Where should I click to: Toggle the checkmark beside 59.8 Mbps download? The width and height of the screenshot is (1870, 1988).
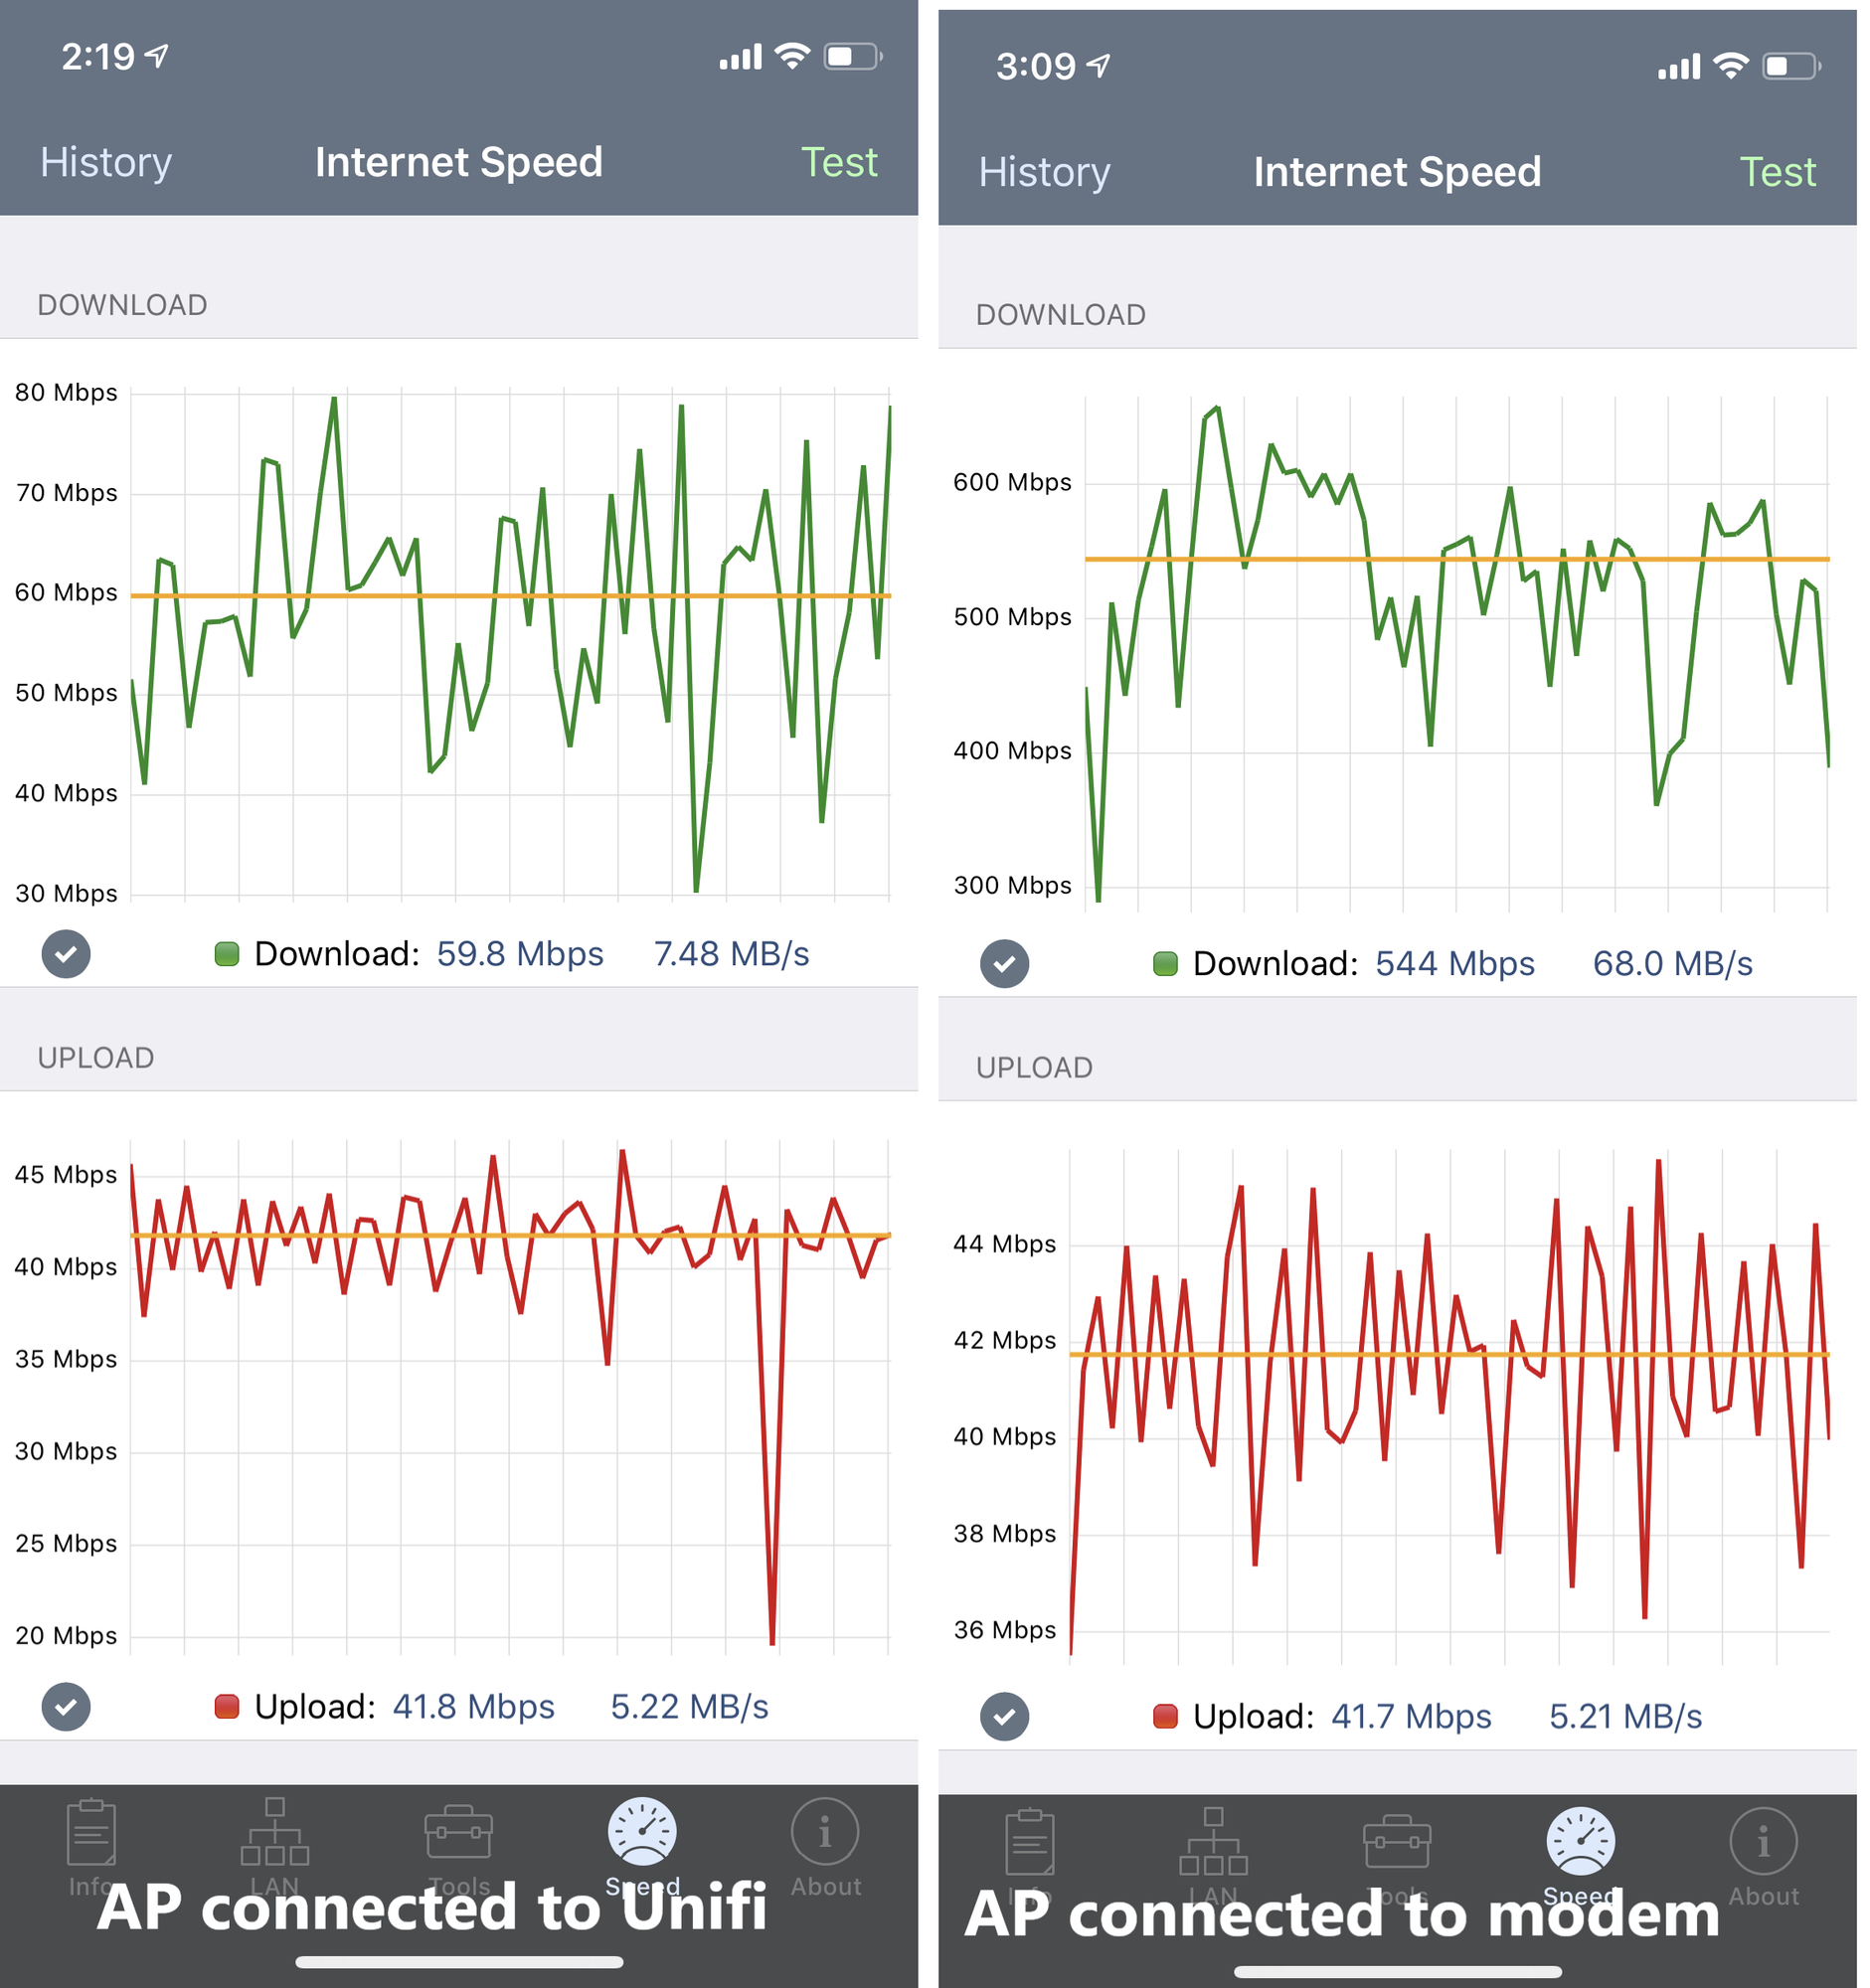(66, 955)
